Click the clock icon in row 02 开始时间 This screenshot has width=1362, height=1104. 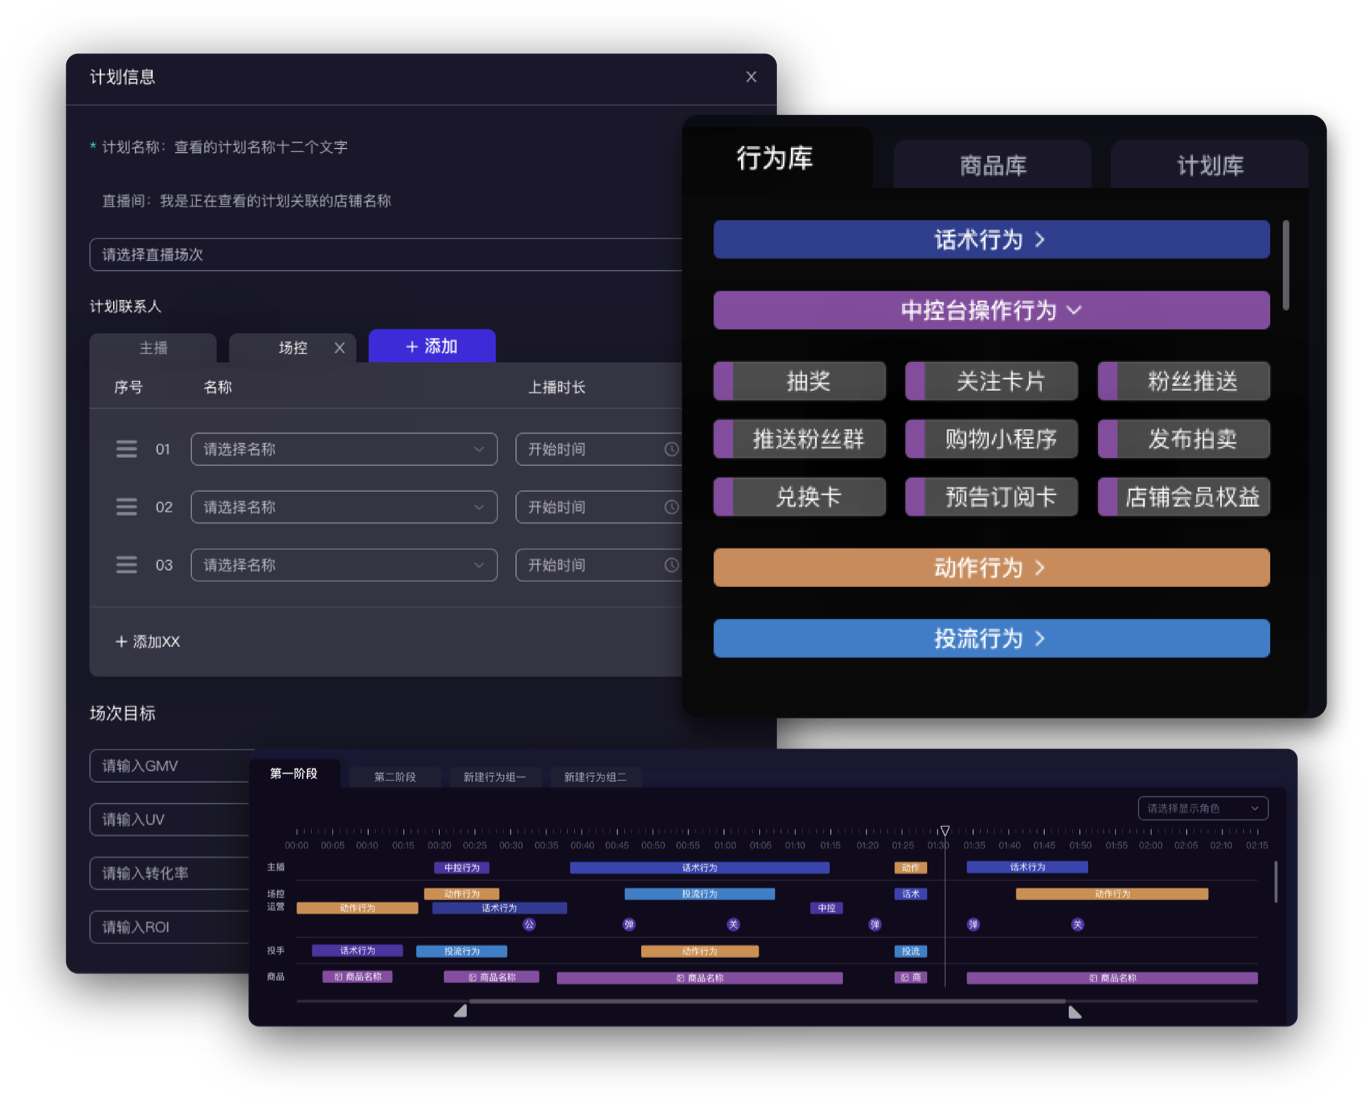671,507
